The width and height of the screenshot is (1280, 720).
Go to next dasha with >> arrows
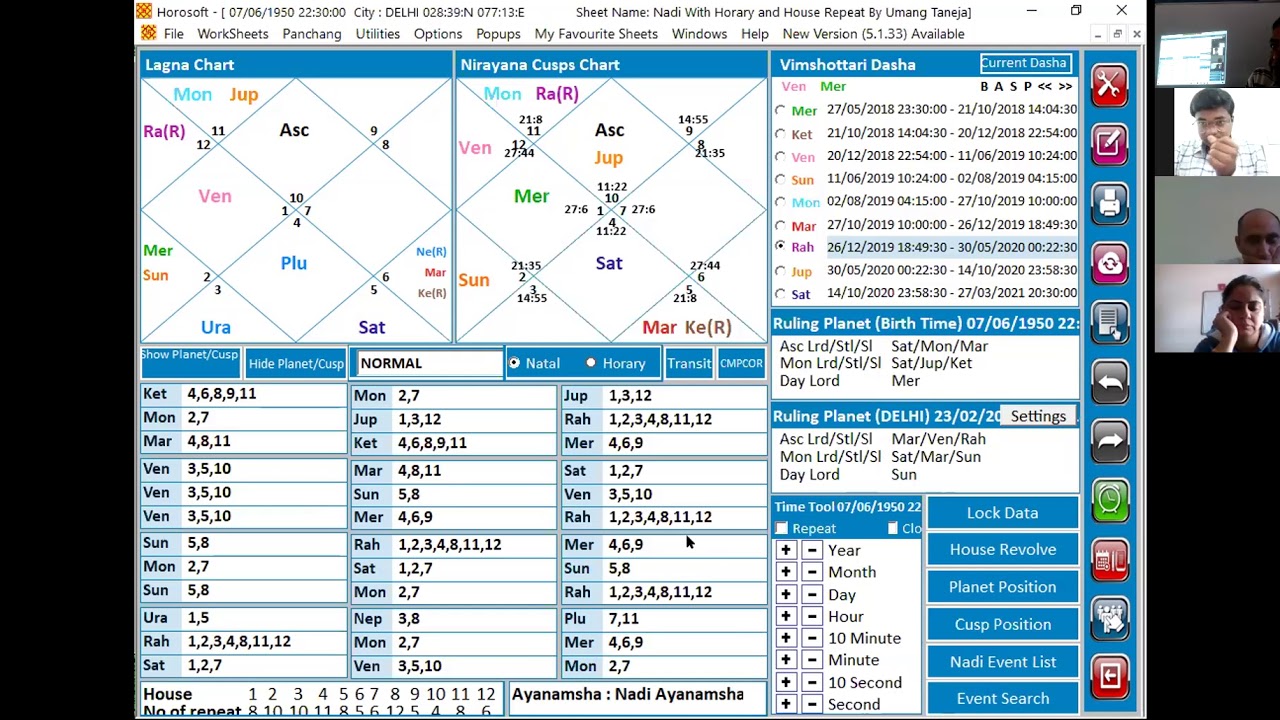pos(1066,87)
